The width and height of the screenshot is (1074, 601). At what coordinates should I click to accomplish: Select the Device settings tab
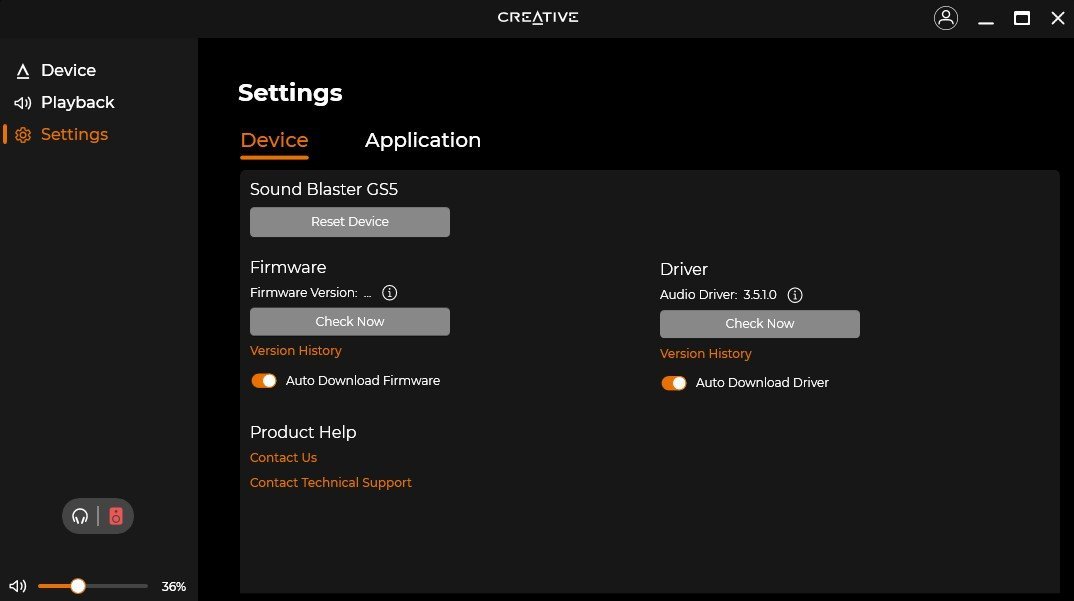pos(274,141)
